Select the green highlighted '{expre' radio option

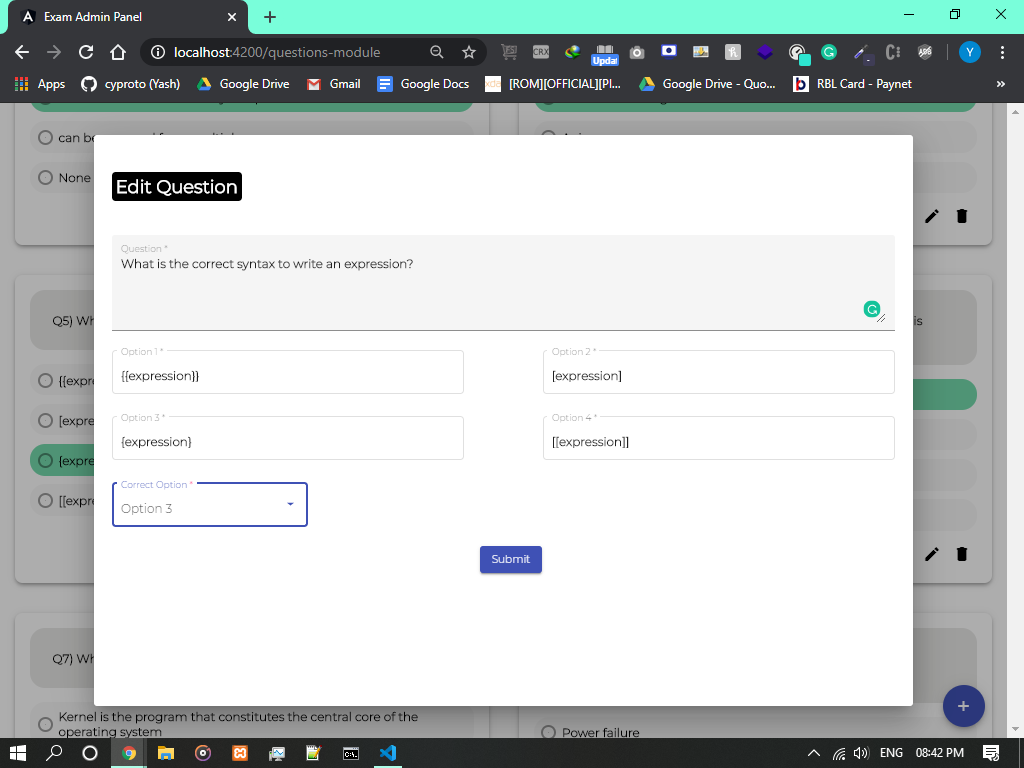coord(45,461)
